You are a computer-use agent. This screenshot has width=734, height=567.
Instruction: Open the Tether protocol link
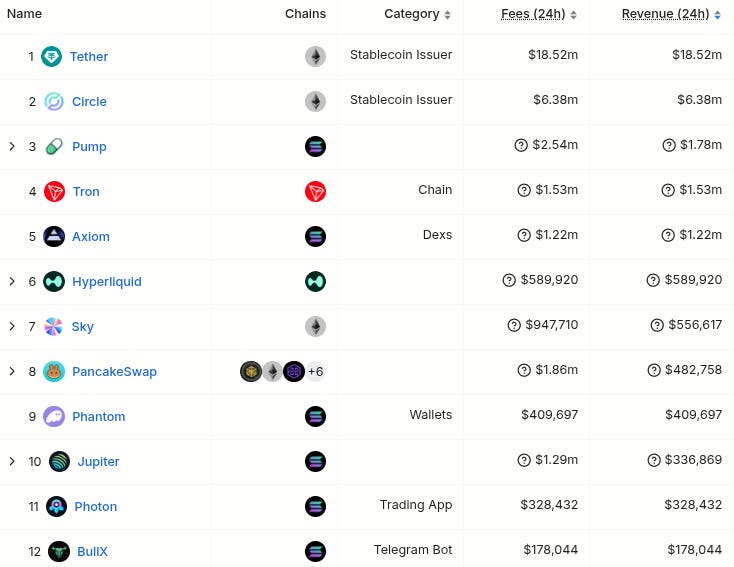pos(89,57)
